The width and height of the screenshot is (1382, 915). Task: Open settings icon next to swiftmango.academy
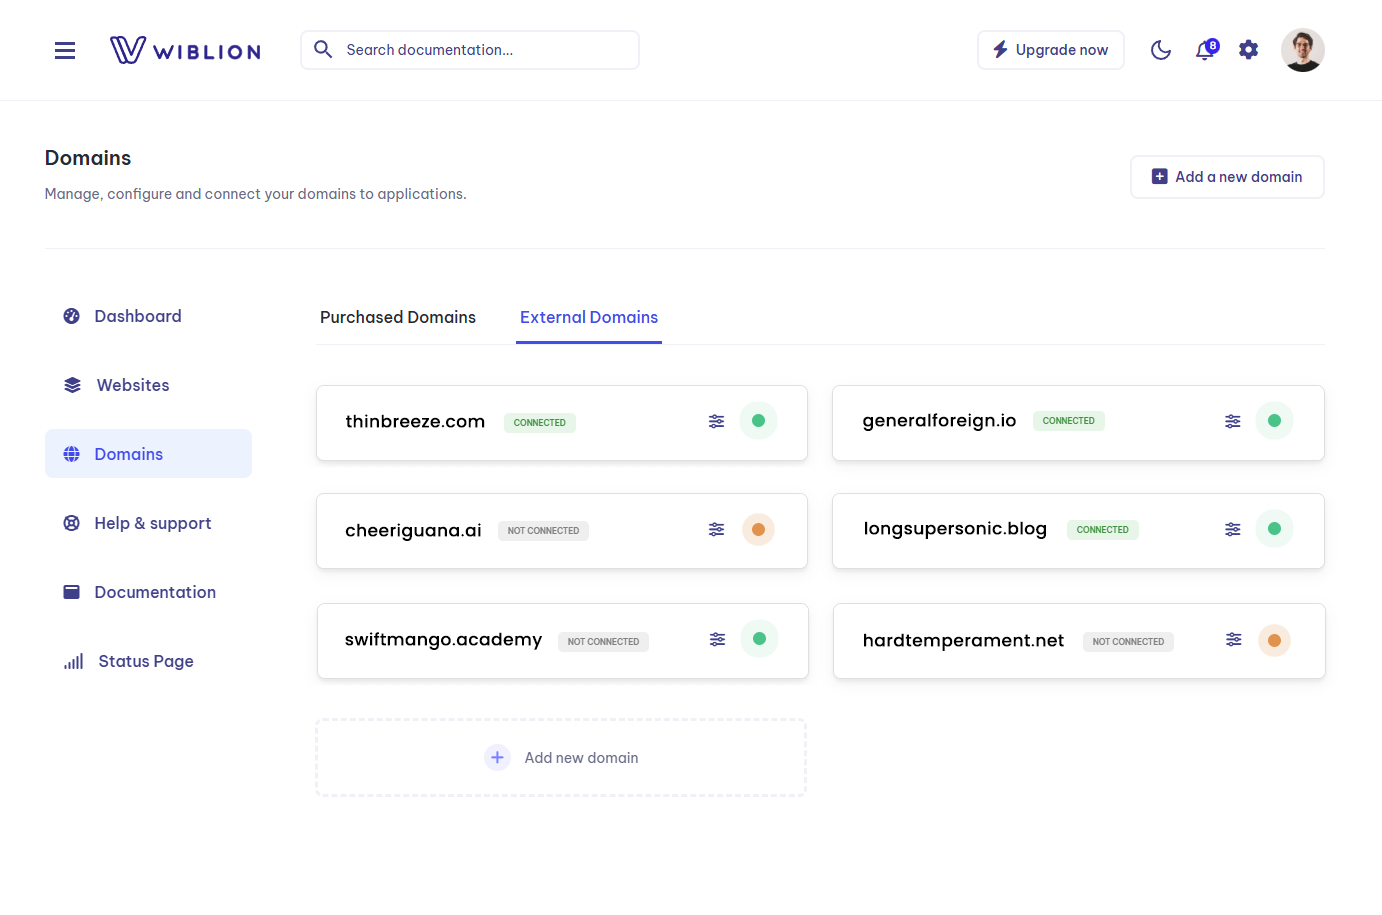(x=716, y=639)
